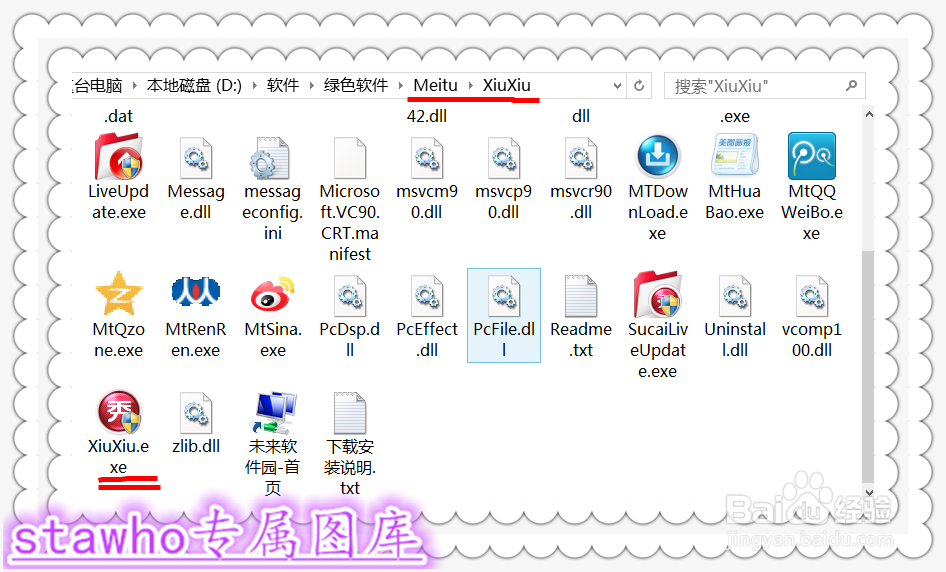Select the zlib.dll file icon
The width and height of the screenshot is (946, 572).
196,413
